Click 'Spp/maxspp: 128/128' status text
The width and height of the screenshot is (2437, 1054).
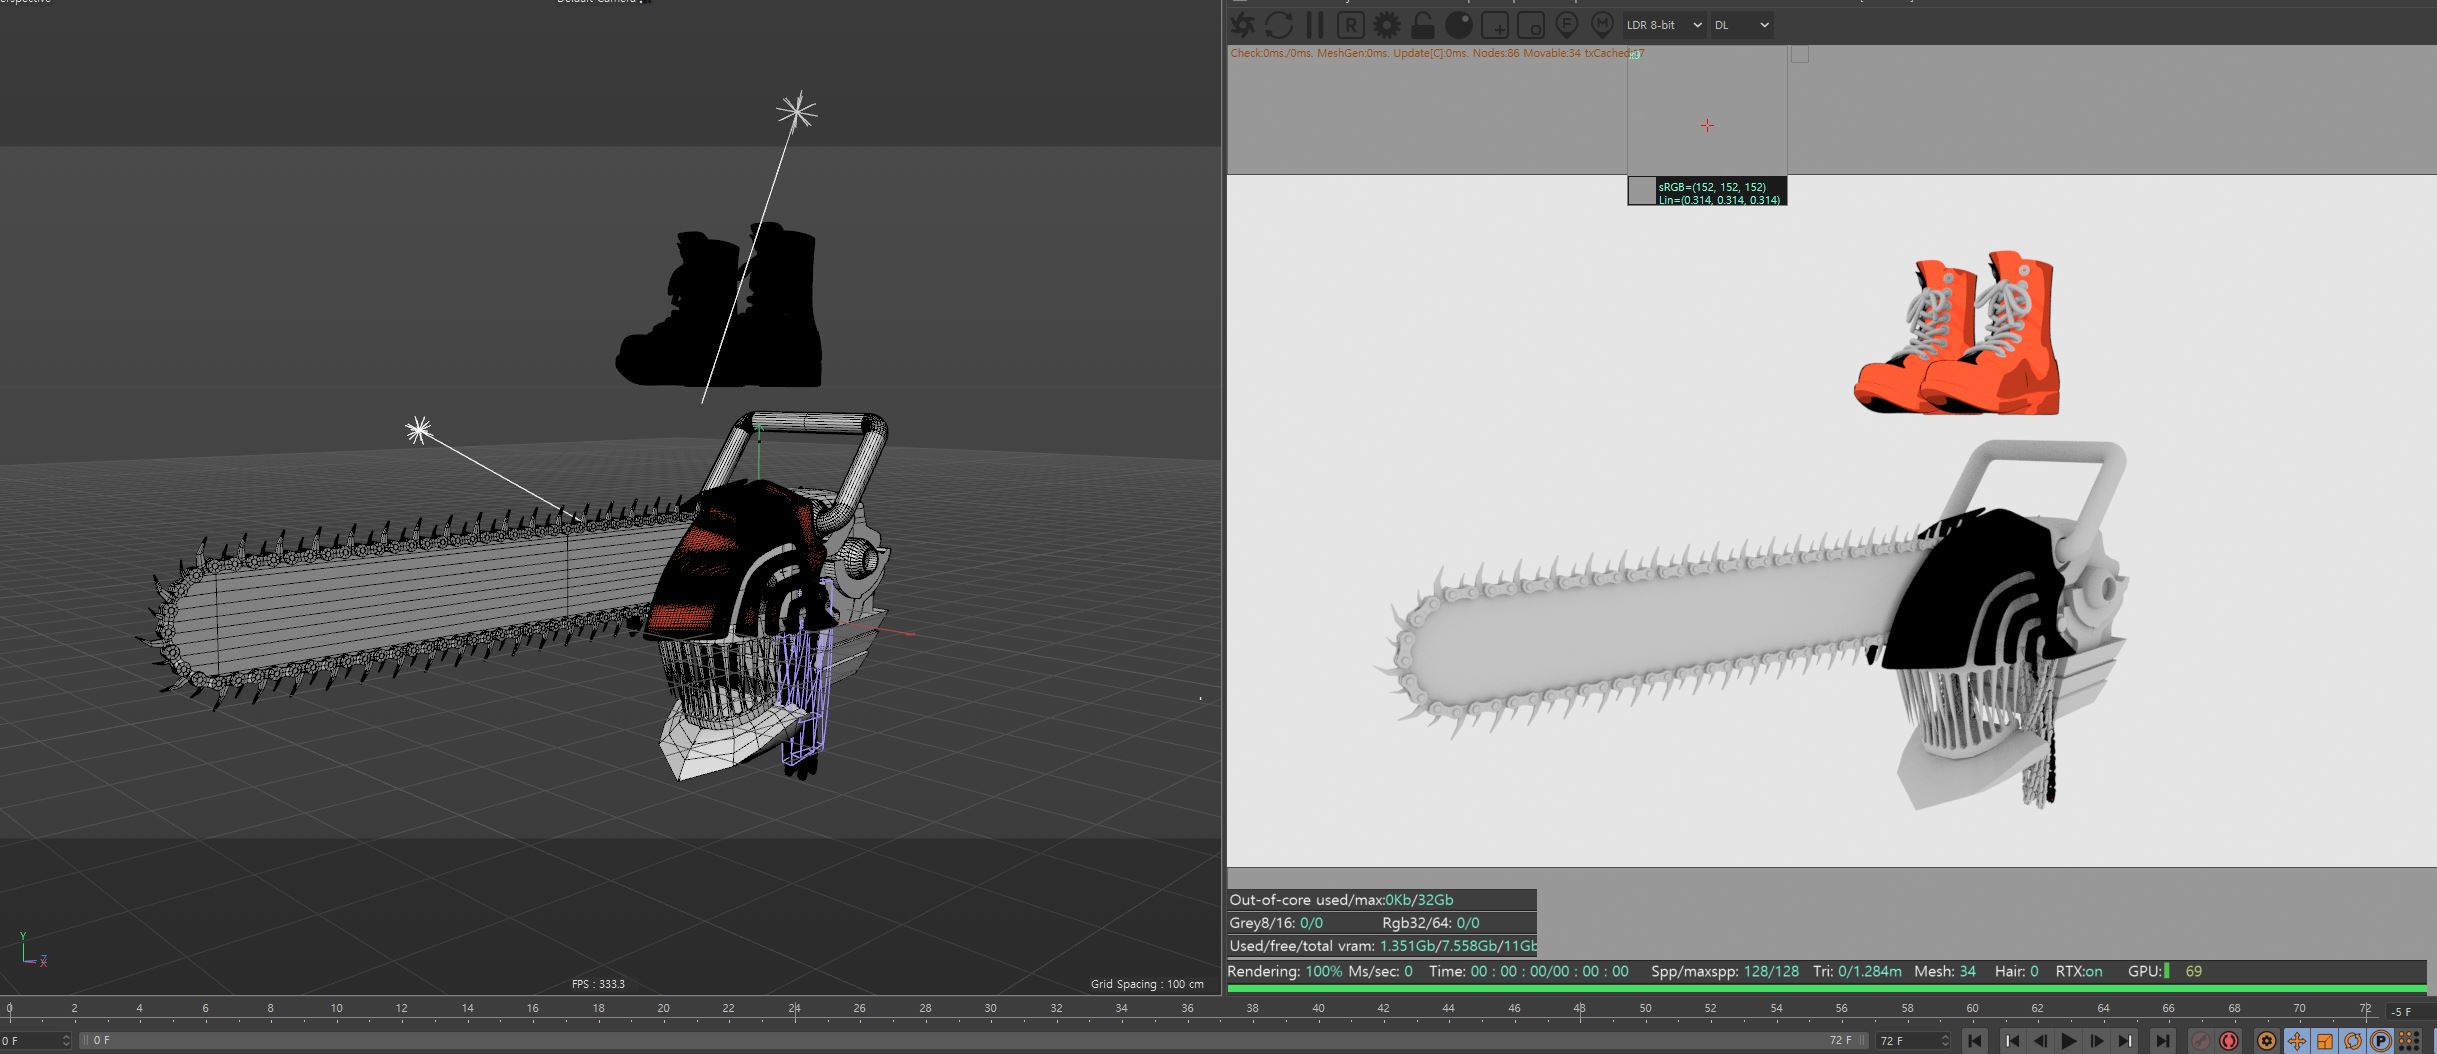[x=1725, y=971]
